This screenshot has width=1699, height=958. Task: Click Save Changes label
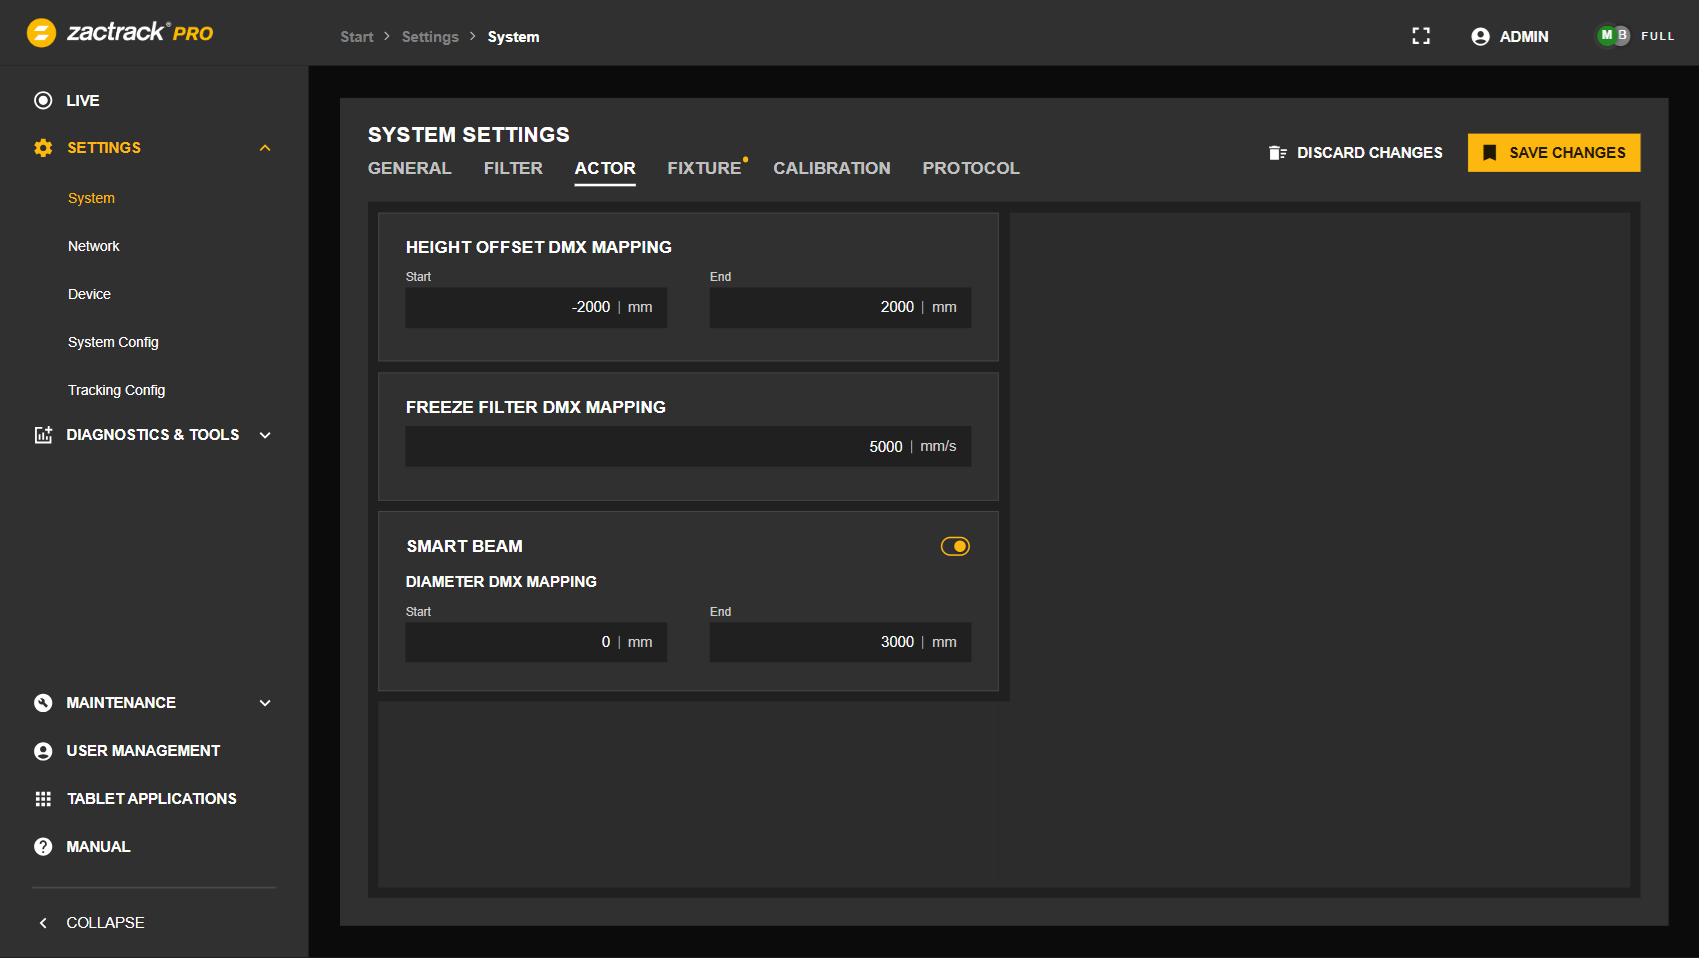(1567, 153)
